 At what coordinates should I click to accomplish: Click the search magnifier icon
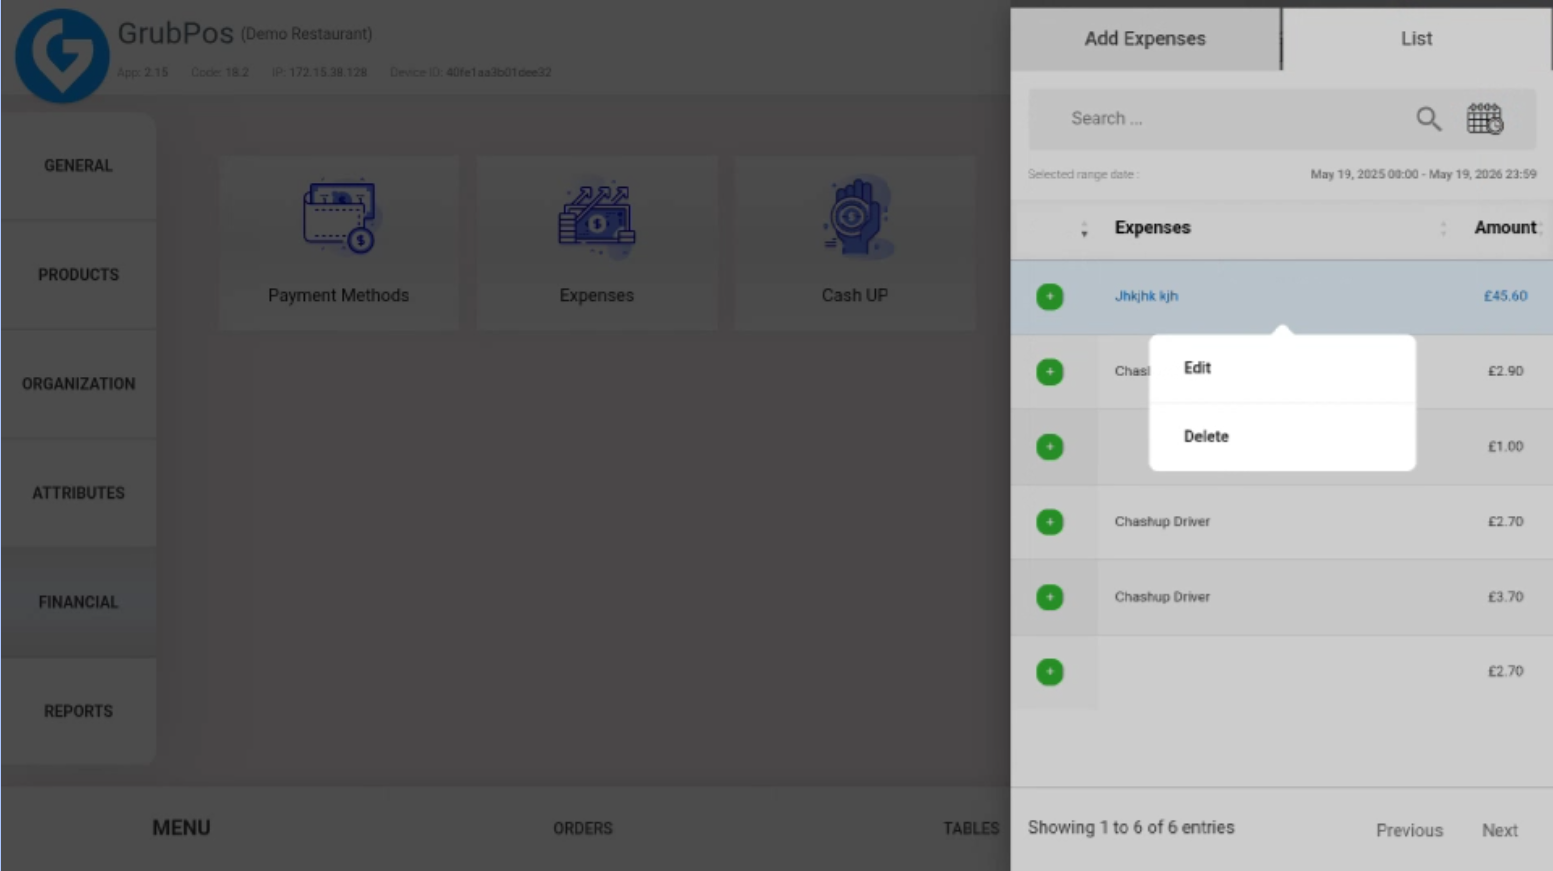pos(1429,119)
